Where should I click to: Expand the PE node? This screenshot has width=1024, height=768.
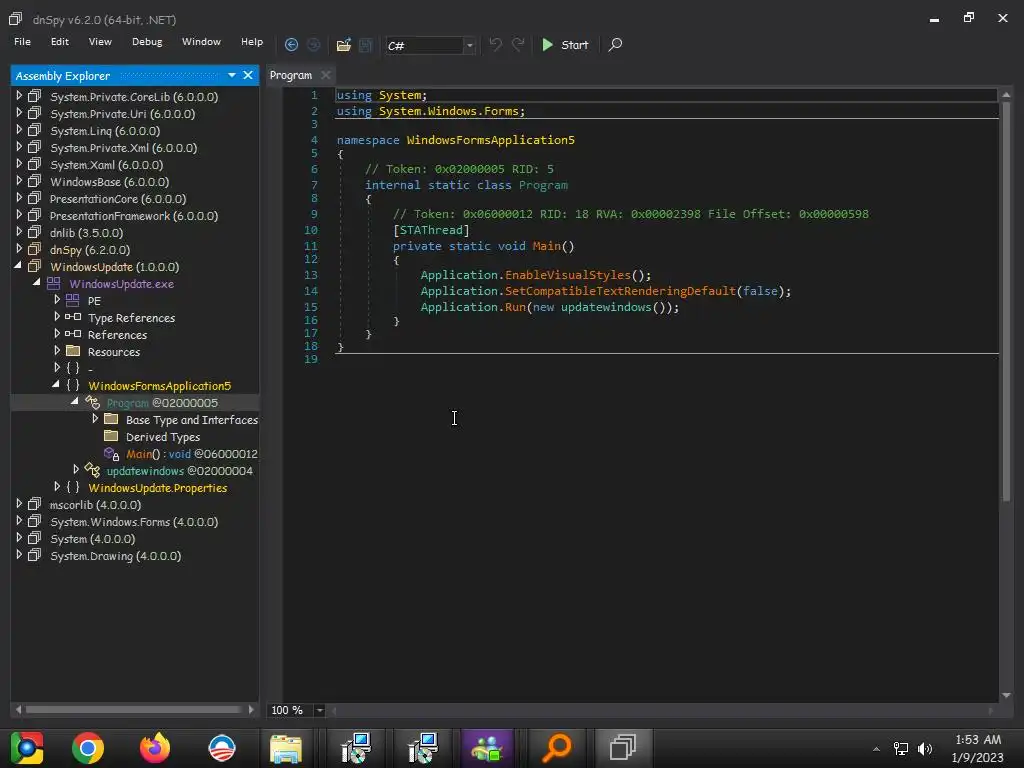pos(57,300)
